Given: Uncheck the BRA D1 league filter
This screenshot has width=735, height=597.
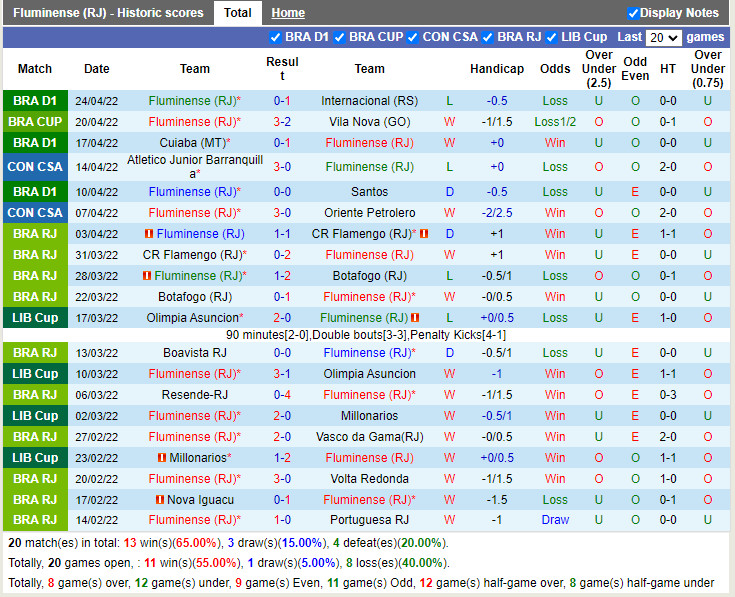Looking at the screenshot, I should tap(276, 37).
